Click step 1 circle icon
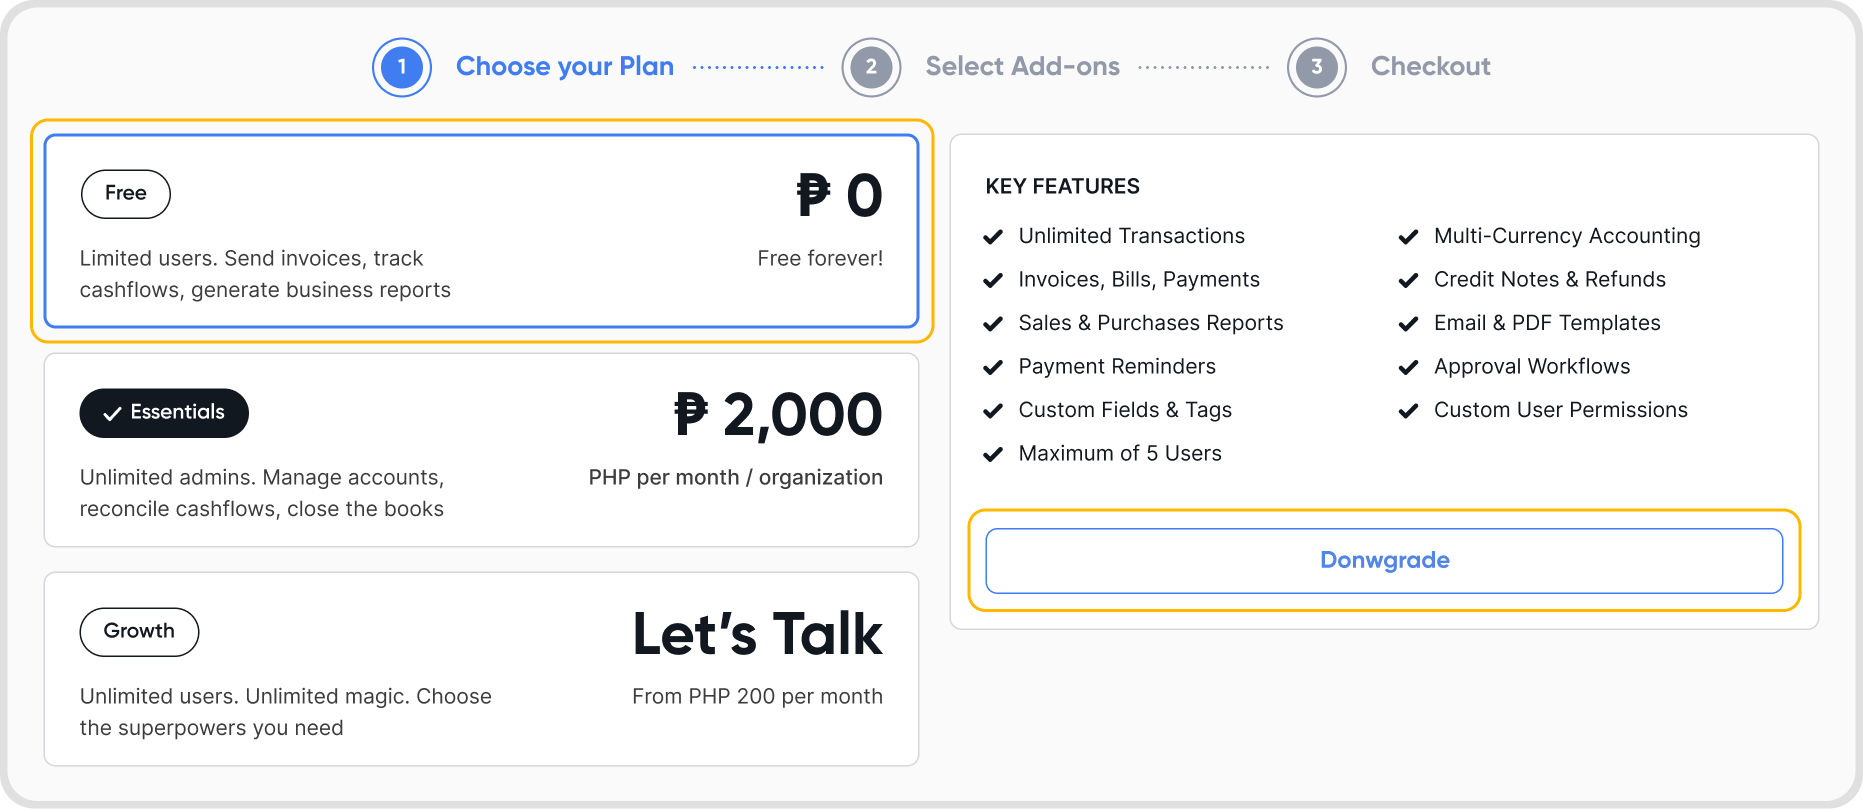1863x809 pixels. coord(402,67)
